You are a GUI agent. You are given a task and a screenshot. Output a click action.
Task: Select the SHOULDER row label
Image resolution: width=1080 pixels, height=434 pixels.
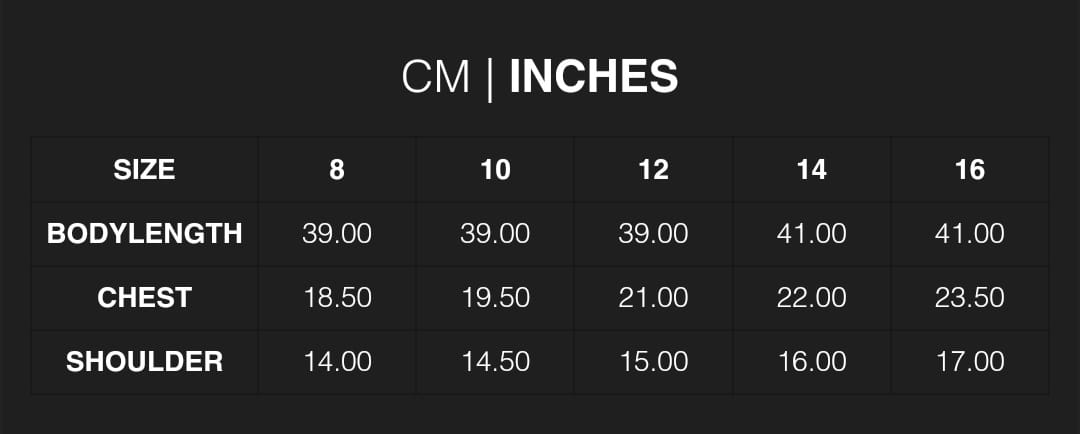(144, 361)
